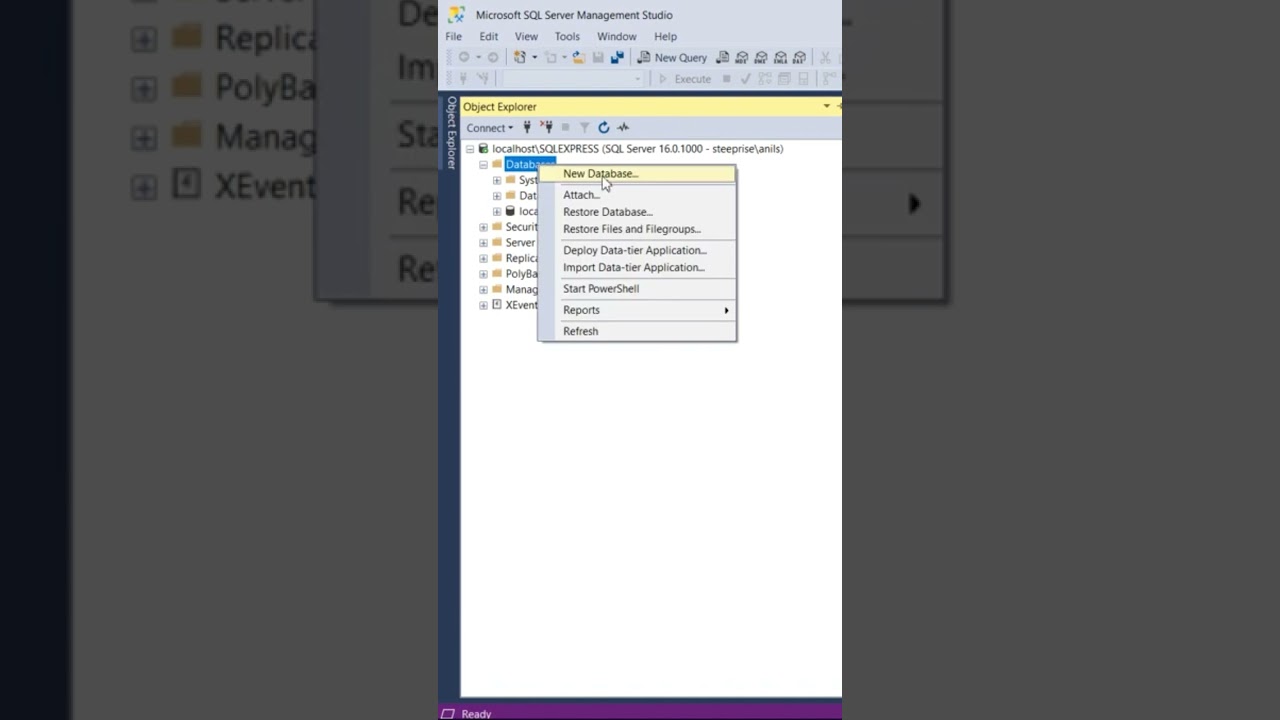
Task: Open the available databases combo box
Action: [x=573, y=79]
